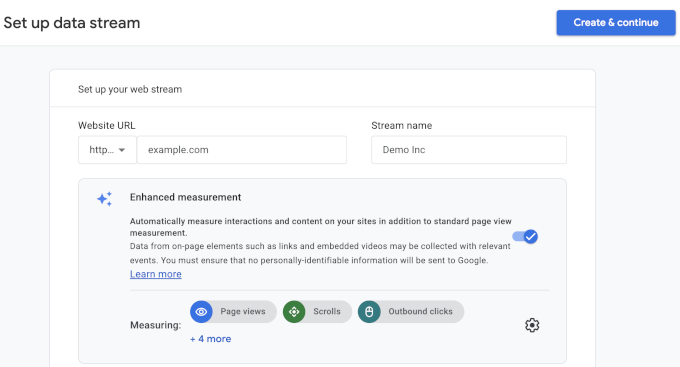Image resolution: width=680 pixels, height=367 pixels.
Task: Click the Enhanced measurement title
Action: click(x=186, y=197)
